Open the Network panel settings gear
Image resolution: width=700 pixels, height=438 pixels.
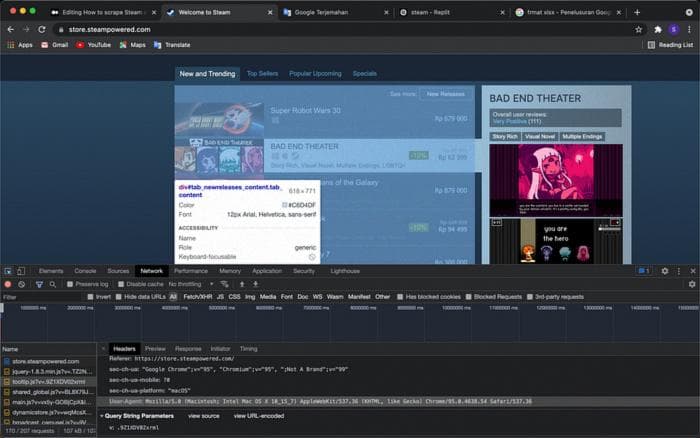[692, 284]
